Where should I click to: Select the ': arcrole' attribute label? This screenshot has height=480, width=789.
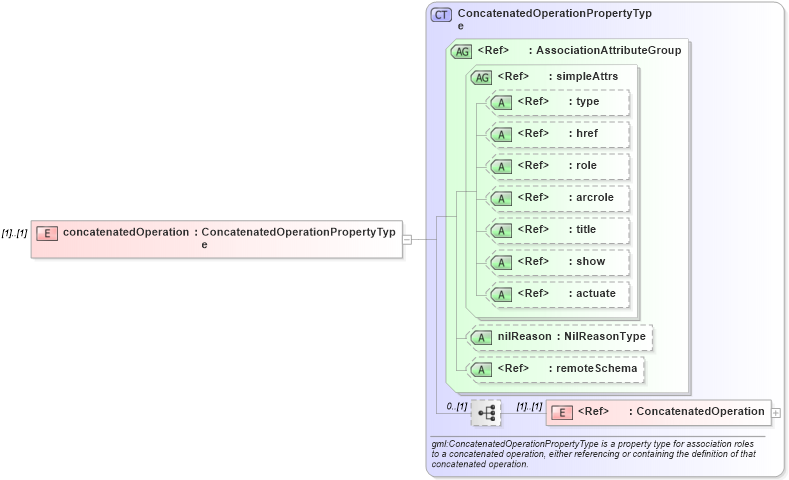[x=591, y=197]
